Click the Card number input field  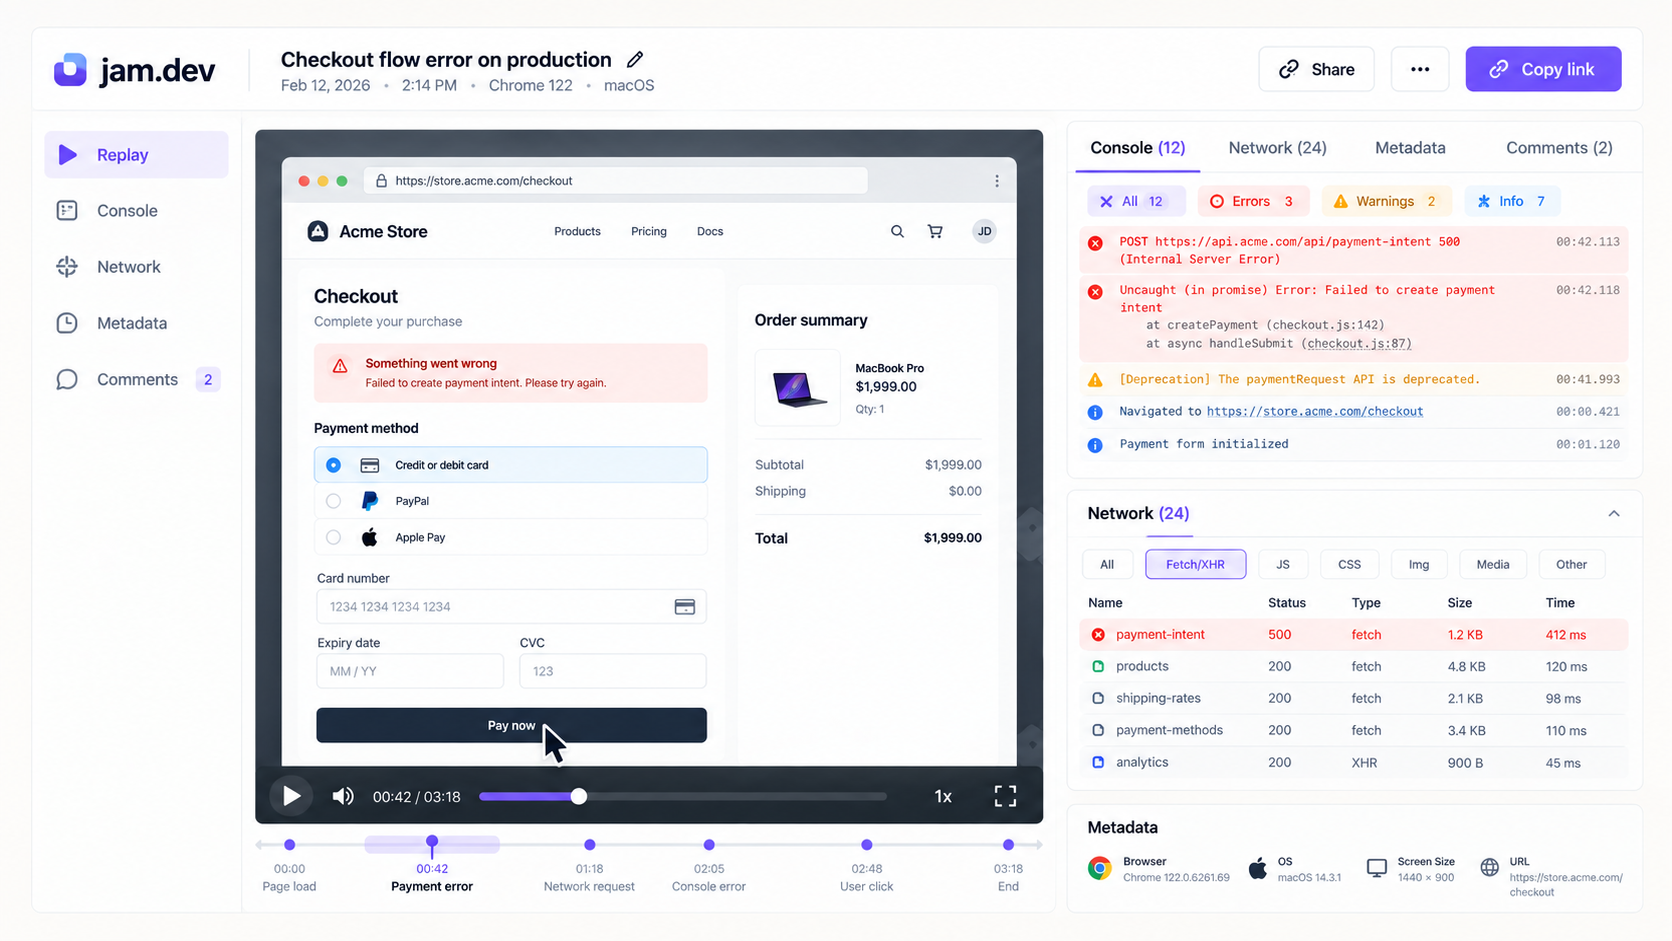(511, 607)
